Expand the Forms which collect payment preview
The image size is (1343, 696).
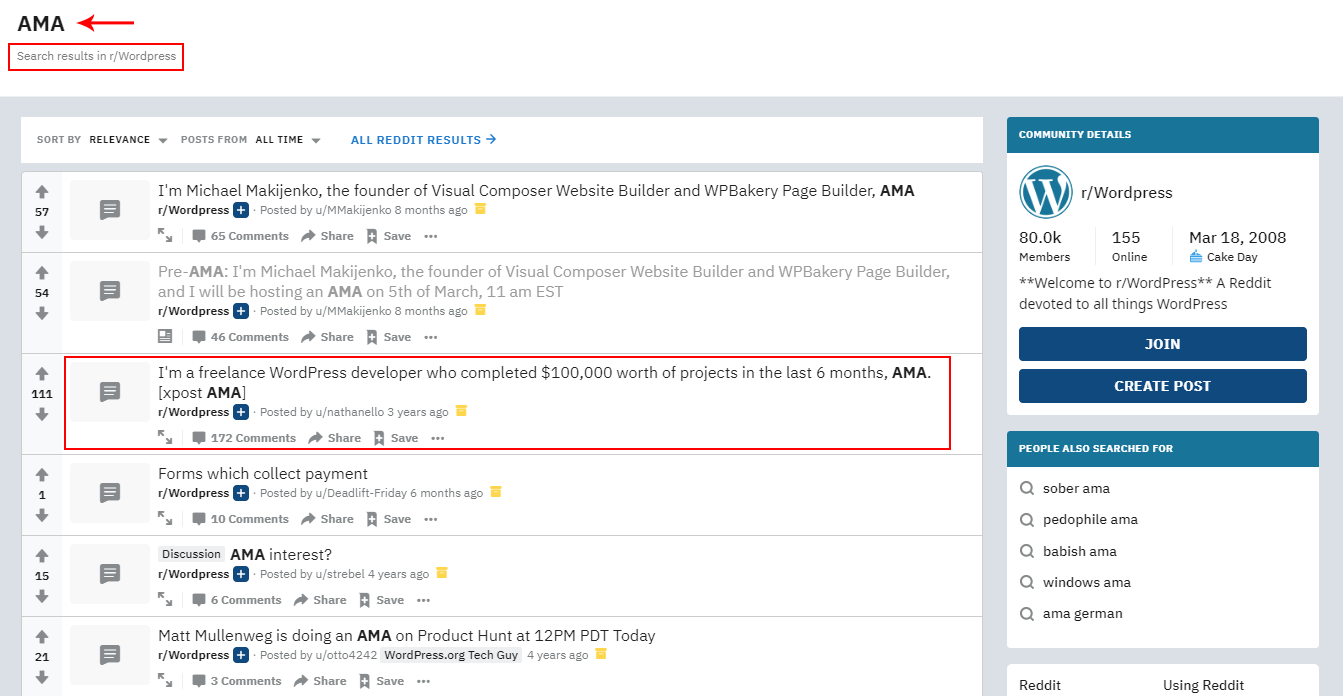pos(165,519)
